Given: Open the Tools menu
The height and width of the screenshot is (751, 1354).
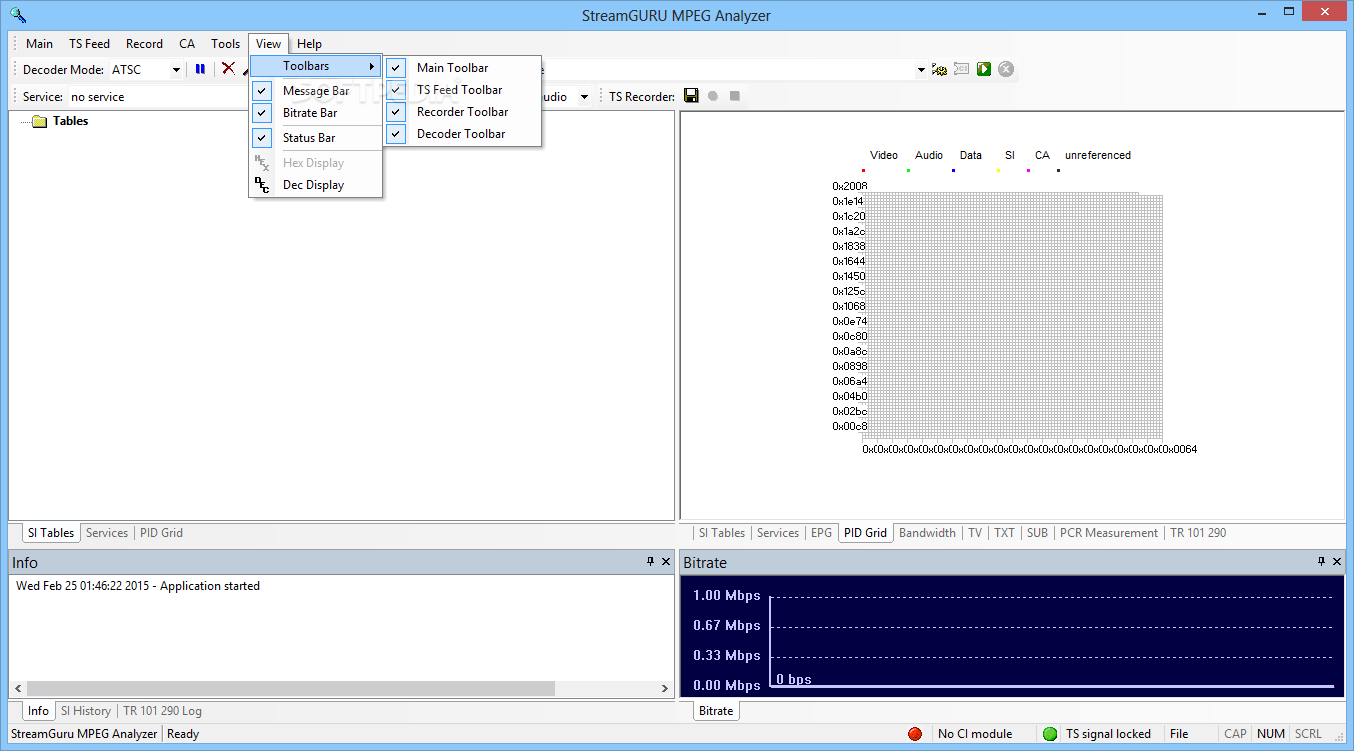Looking at the screenshot, I should point(225,44).
